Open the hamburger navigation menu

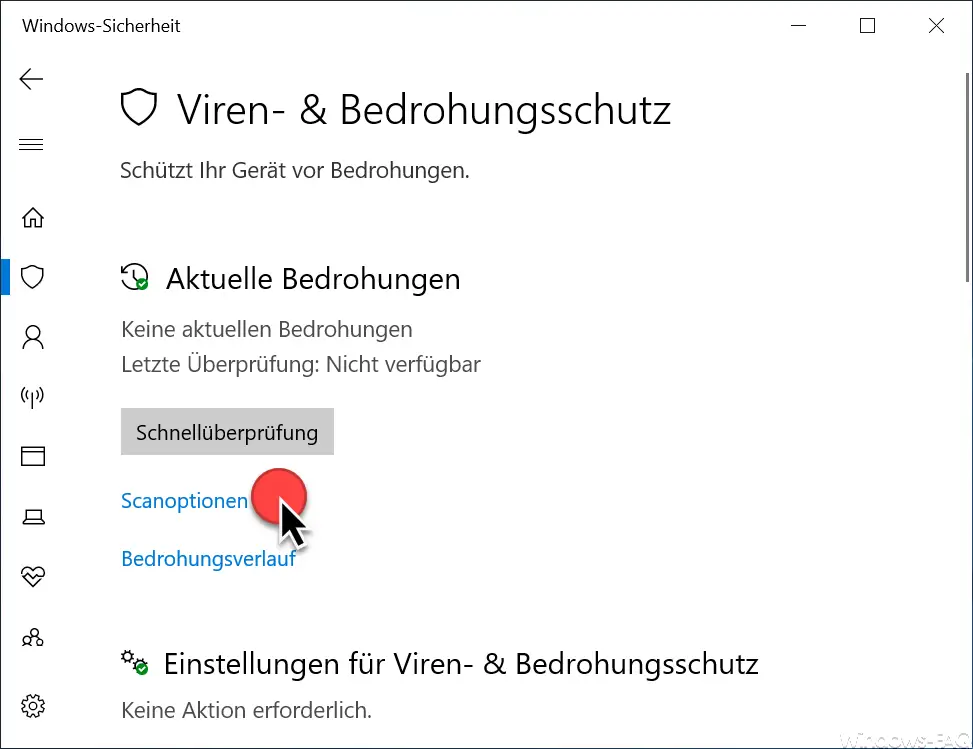pyautogui.click(x=31, y=145)
